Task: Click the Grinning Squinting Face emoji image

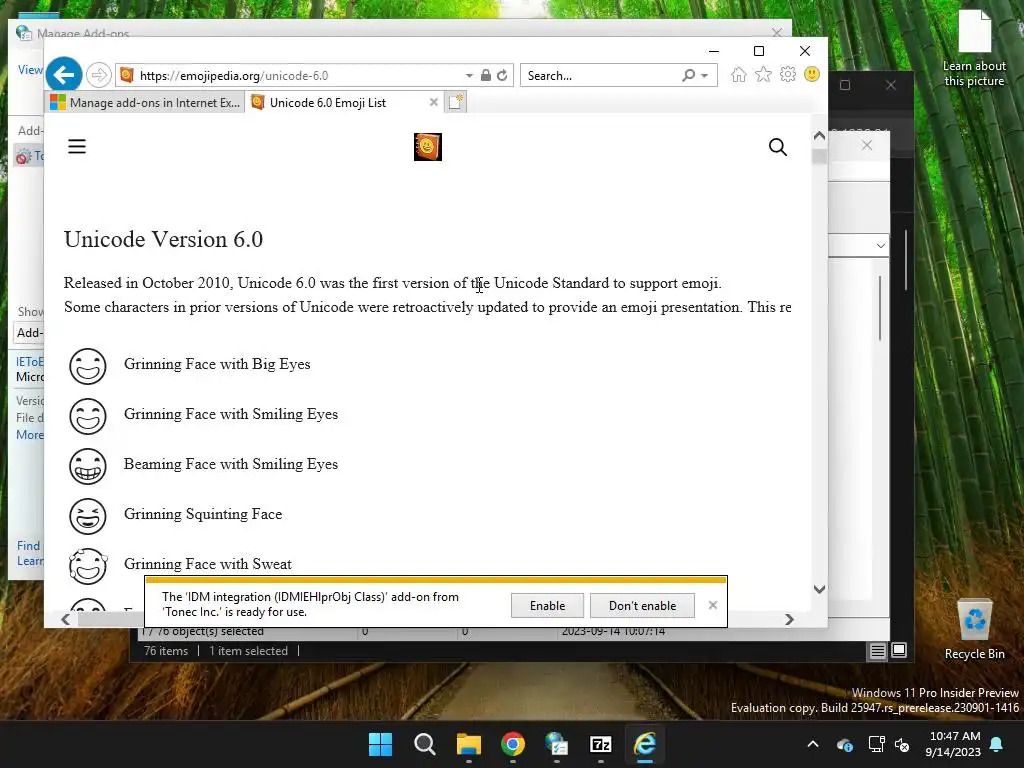Action: [88, 515]
